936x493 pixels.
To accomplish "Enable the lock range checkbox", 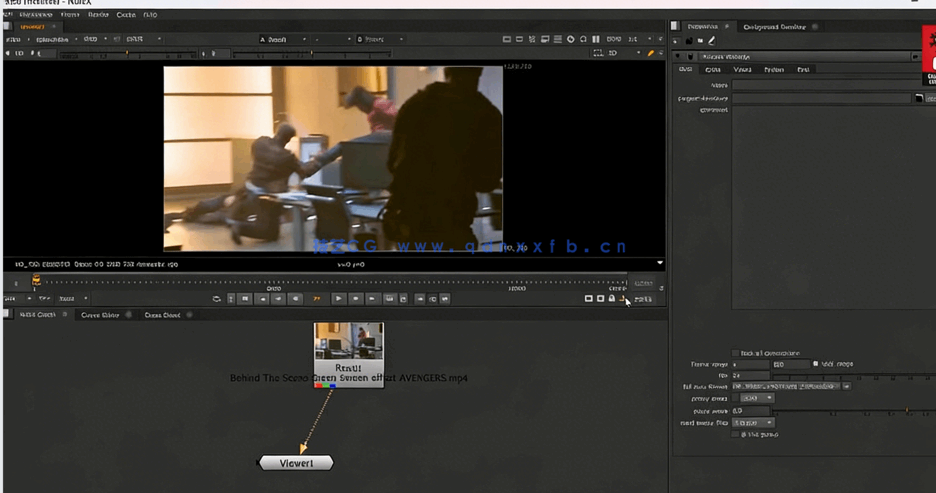I will point(816,364).
